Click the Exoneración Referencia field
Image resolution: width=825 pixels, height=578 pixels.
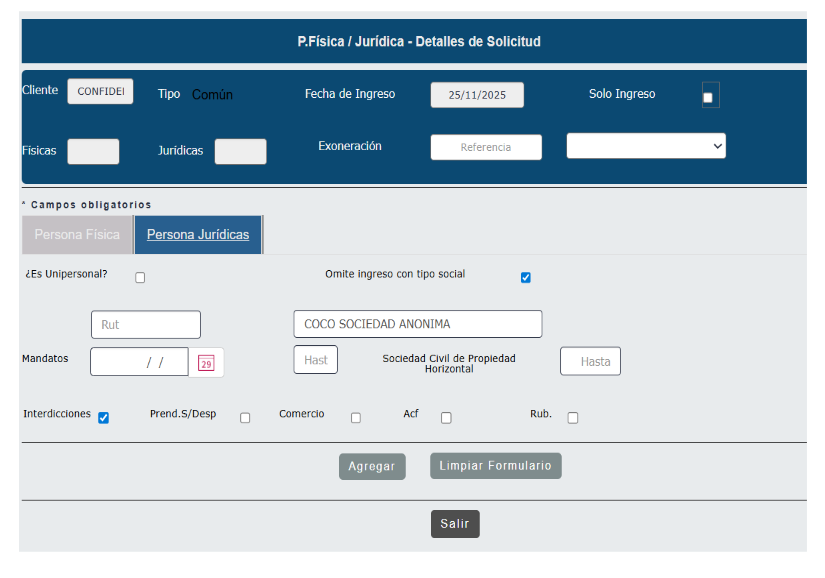click(x=486, y=147)
